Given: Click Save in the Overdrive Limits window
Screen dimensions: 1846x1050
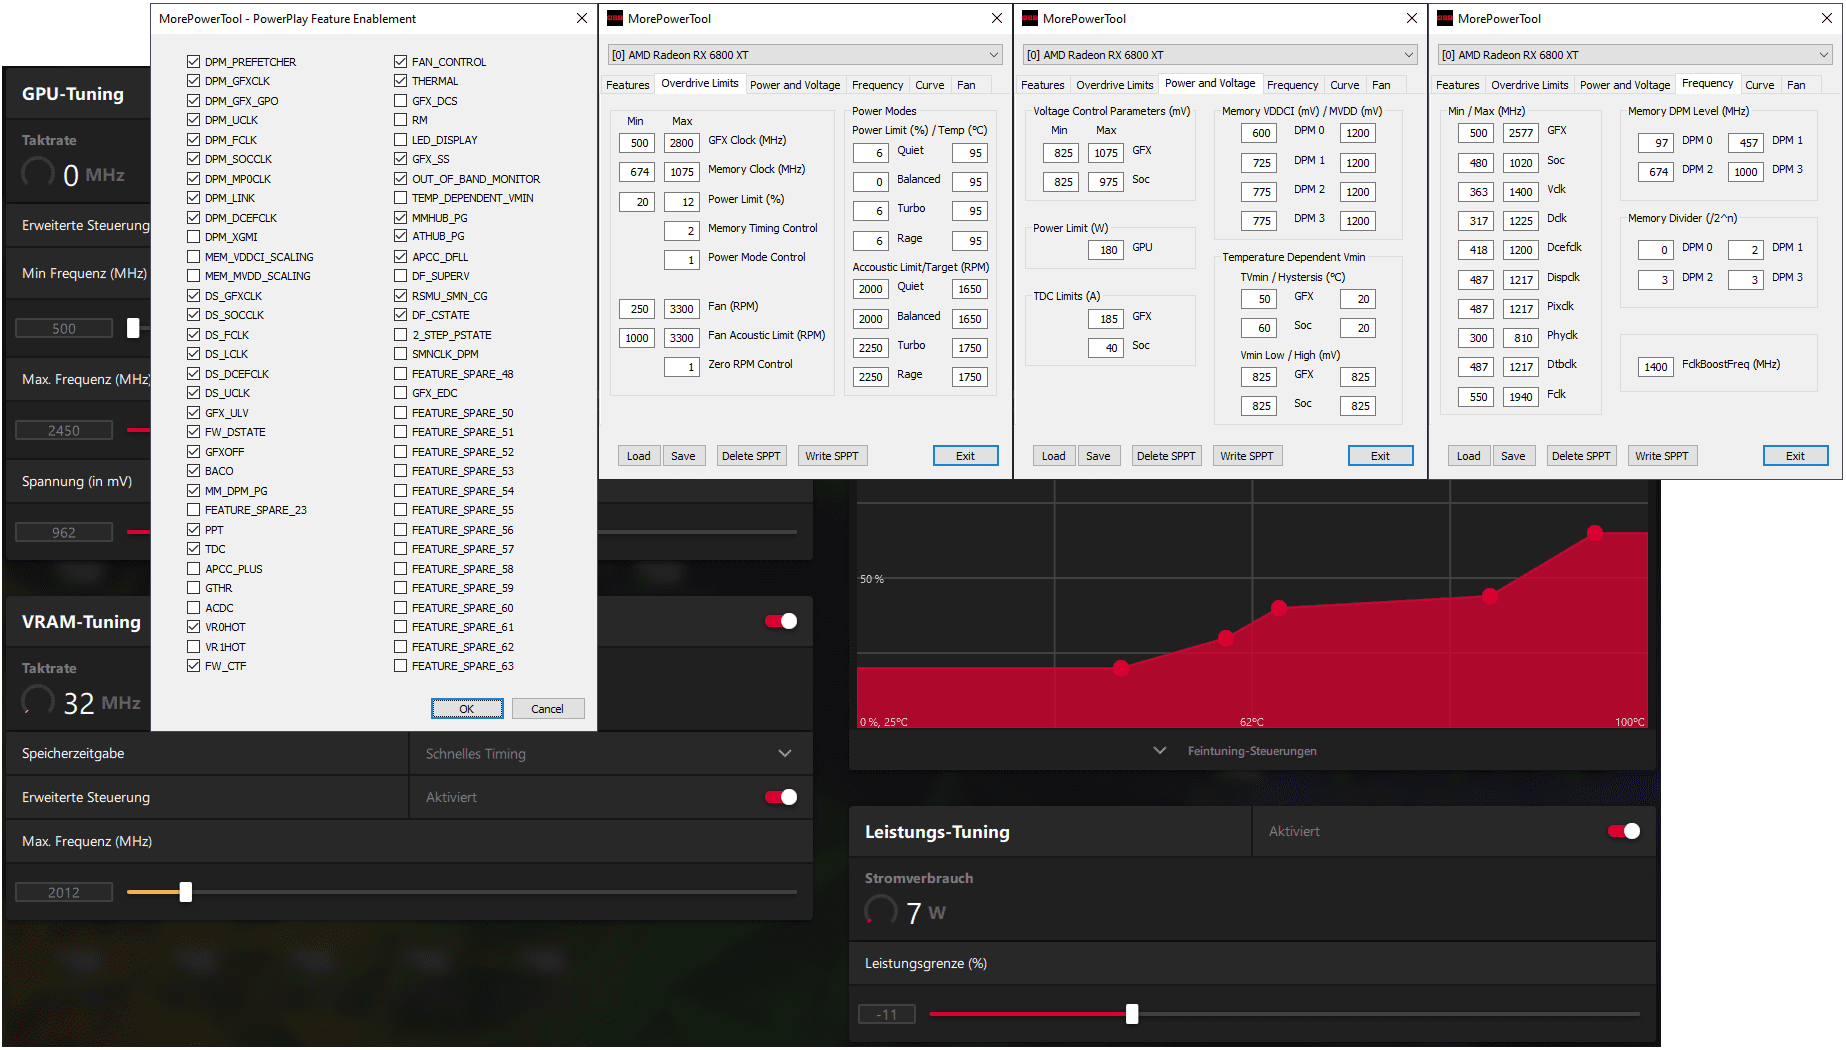Looking at the screenshot, I should click(x=683, y=456).
